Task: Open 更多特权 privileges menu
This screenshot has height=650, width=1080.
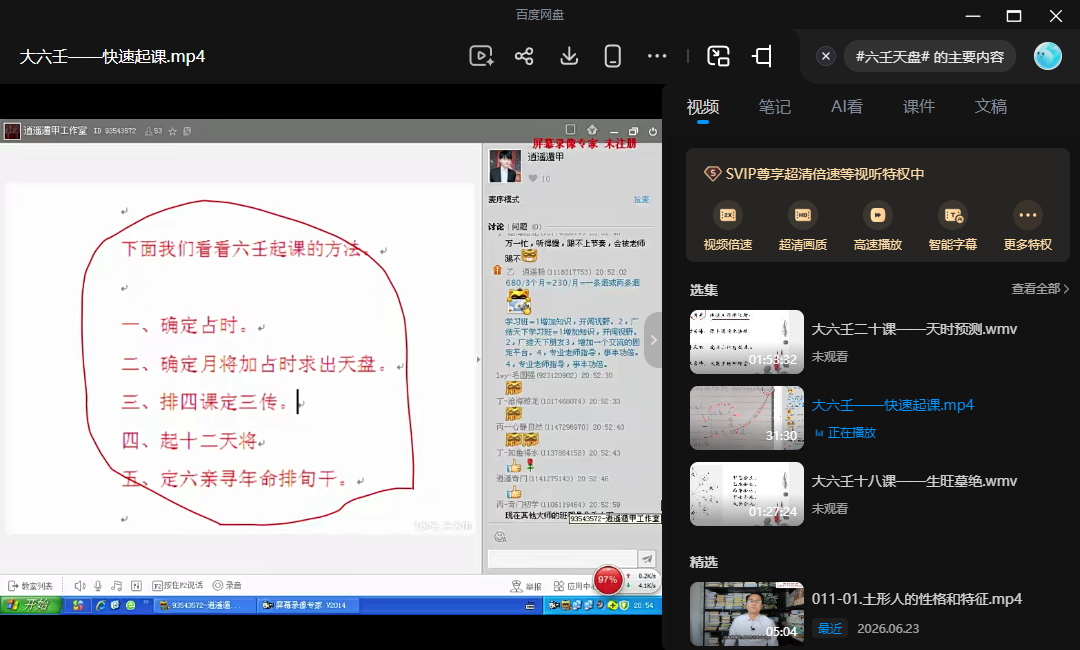Action: pyautogui.click(x=1028, y=227)
